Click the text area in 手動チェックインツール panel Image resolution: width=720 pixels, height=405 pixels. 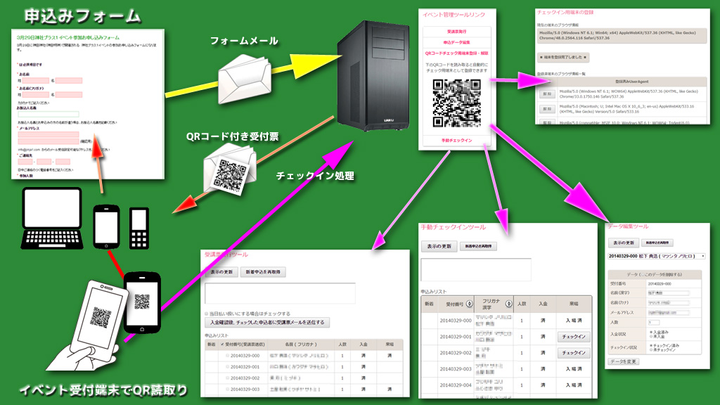pyautogui.click(x=476, y=269)
